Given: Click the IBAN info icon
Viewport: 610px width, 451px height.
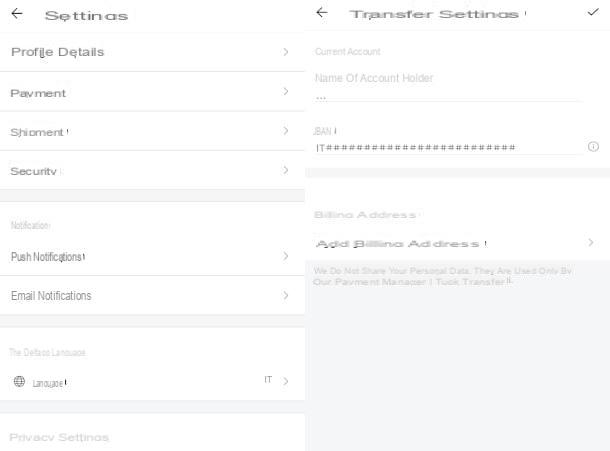Looking at the screenshot, I should pos(593,147).
